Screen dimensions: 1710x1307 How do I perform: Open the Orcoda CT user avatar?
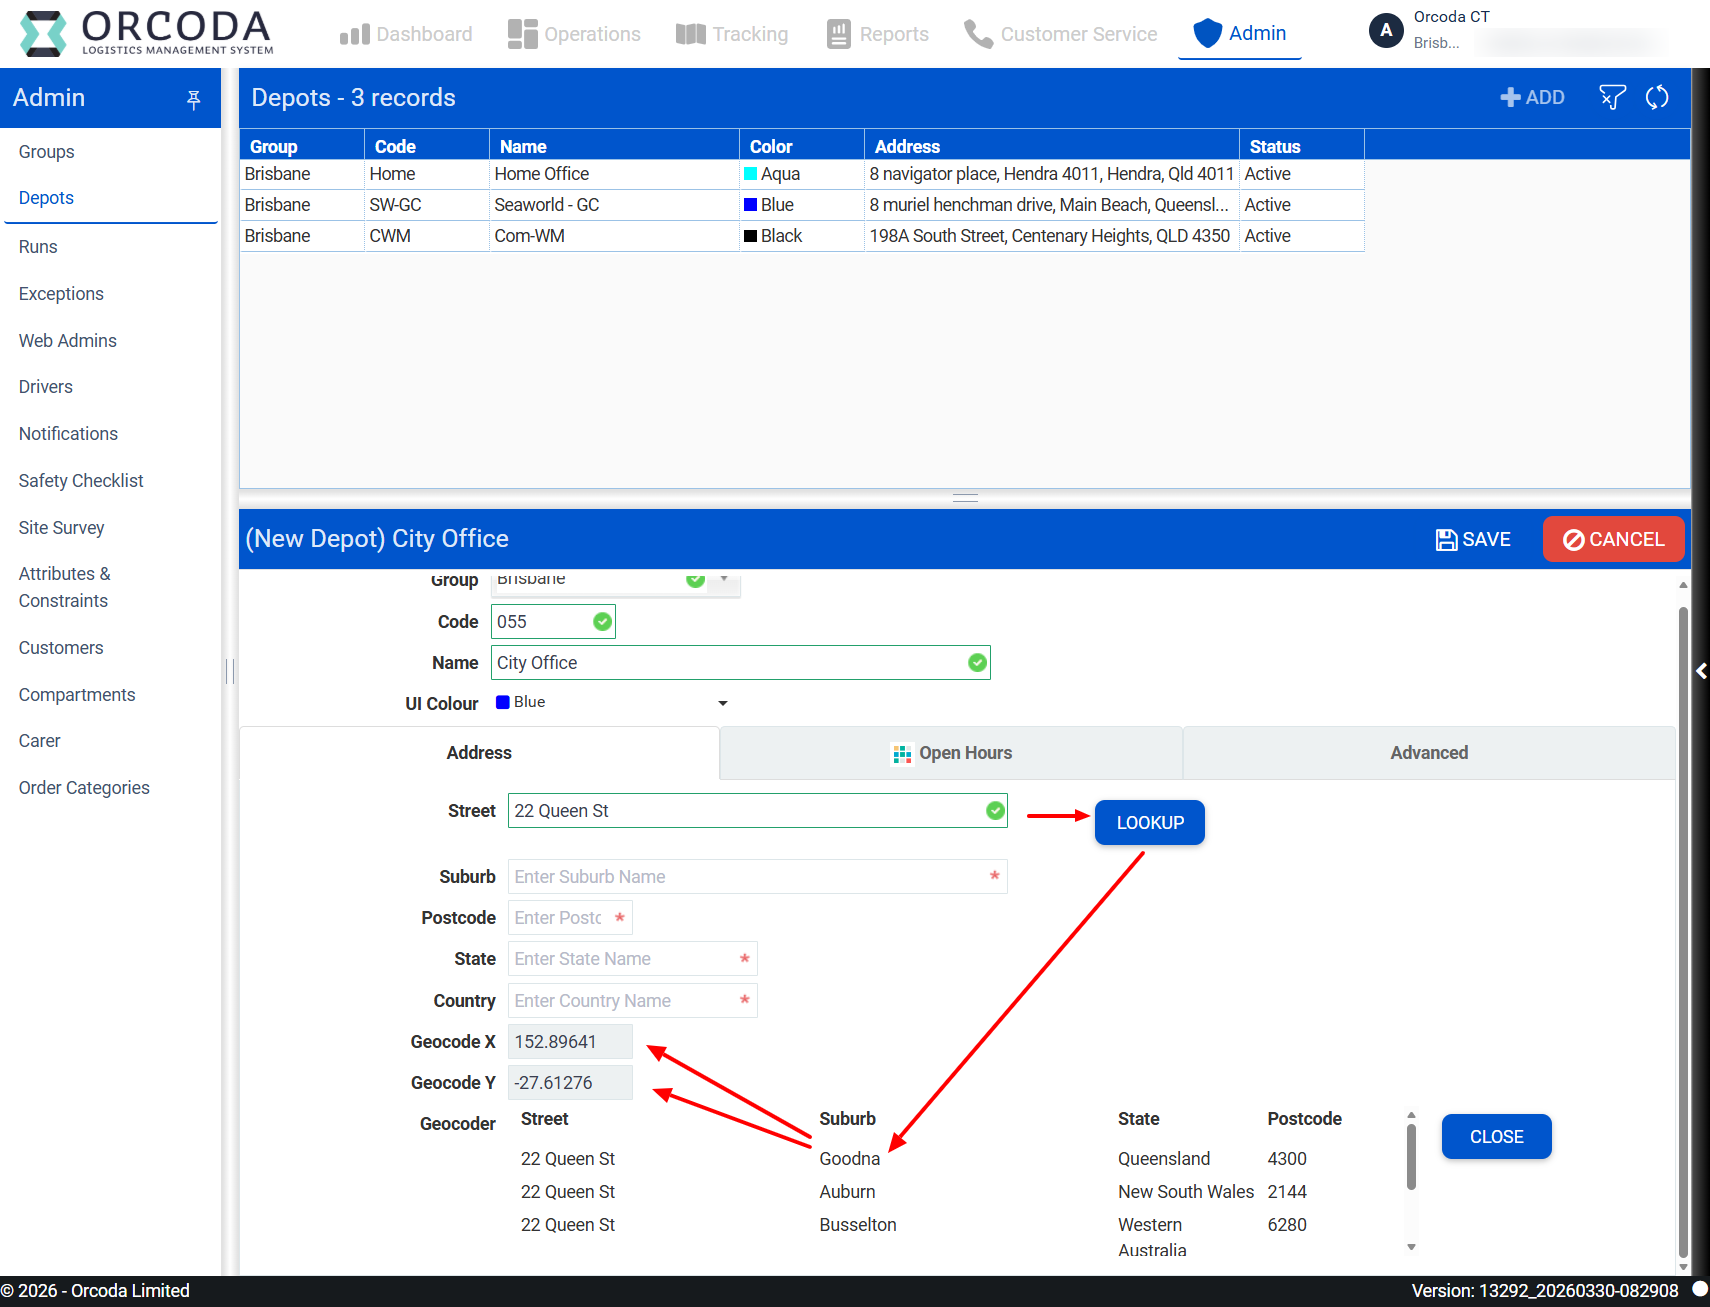click(1386, 31)
